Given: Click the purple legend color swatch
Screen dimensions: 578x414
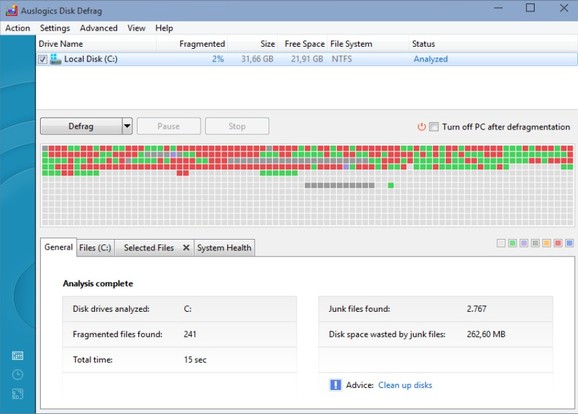Looking at the screenshot, I should pos(524,243).
